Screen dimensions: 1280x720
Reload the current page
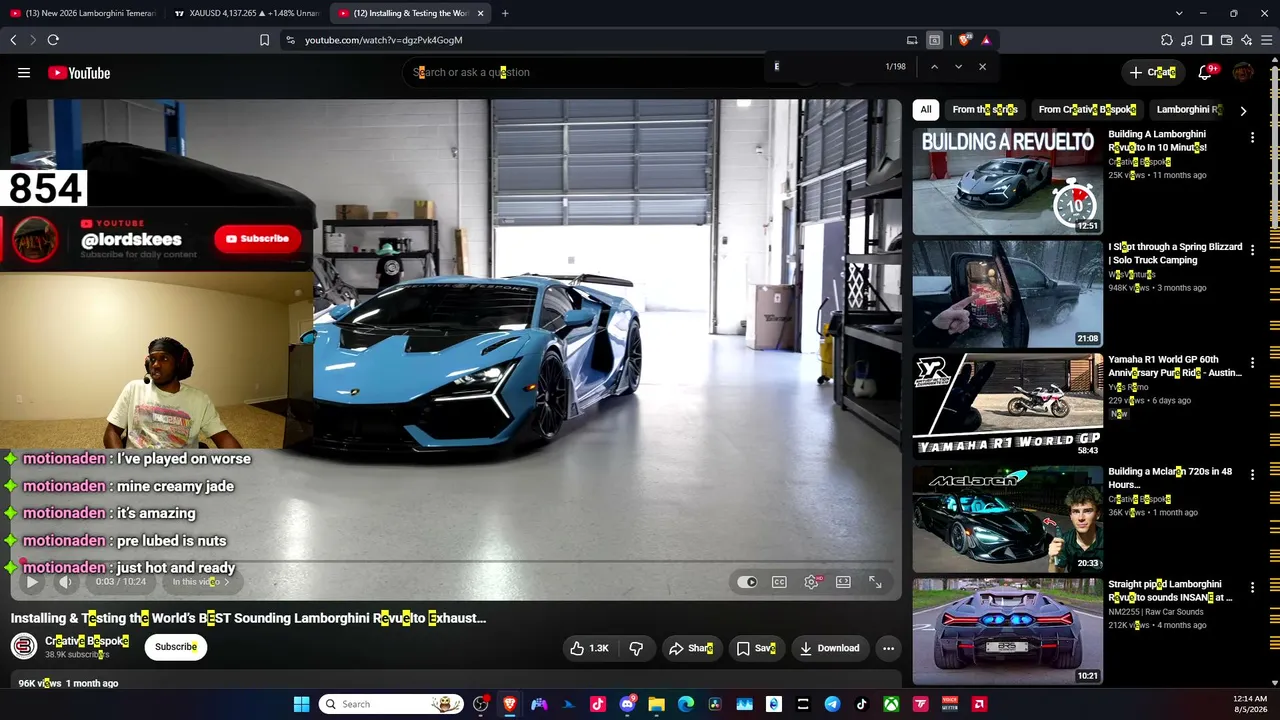click(x=53, y=40)
